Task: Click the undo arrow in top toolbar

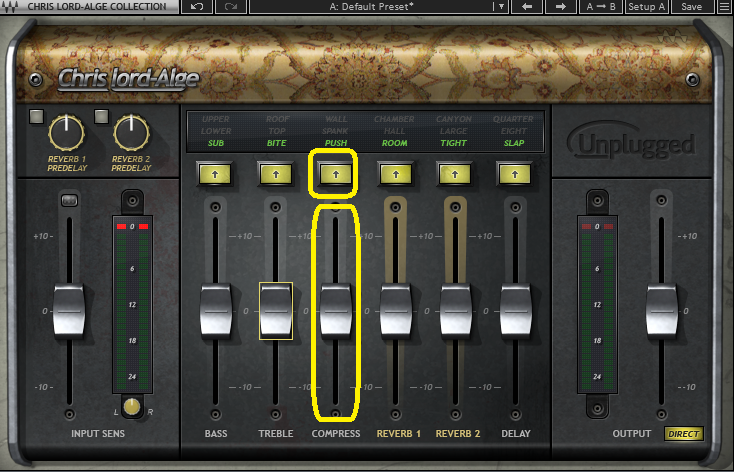Action: [x=195, y=7]
